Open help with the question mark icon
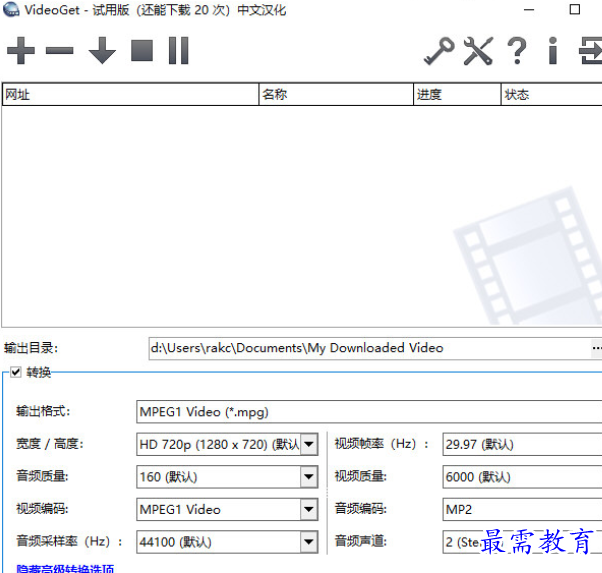The height and width of the screenshot is (573, 602). click(x=517, y=51)
